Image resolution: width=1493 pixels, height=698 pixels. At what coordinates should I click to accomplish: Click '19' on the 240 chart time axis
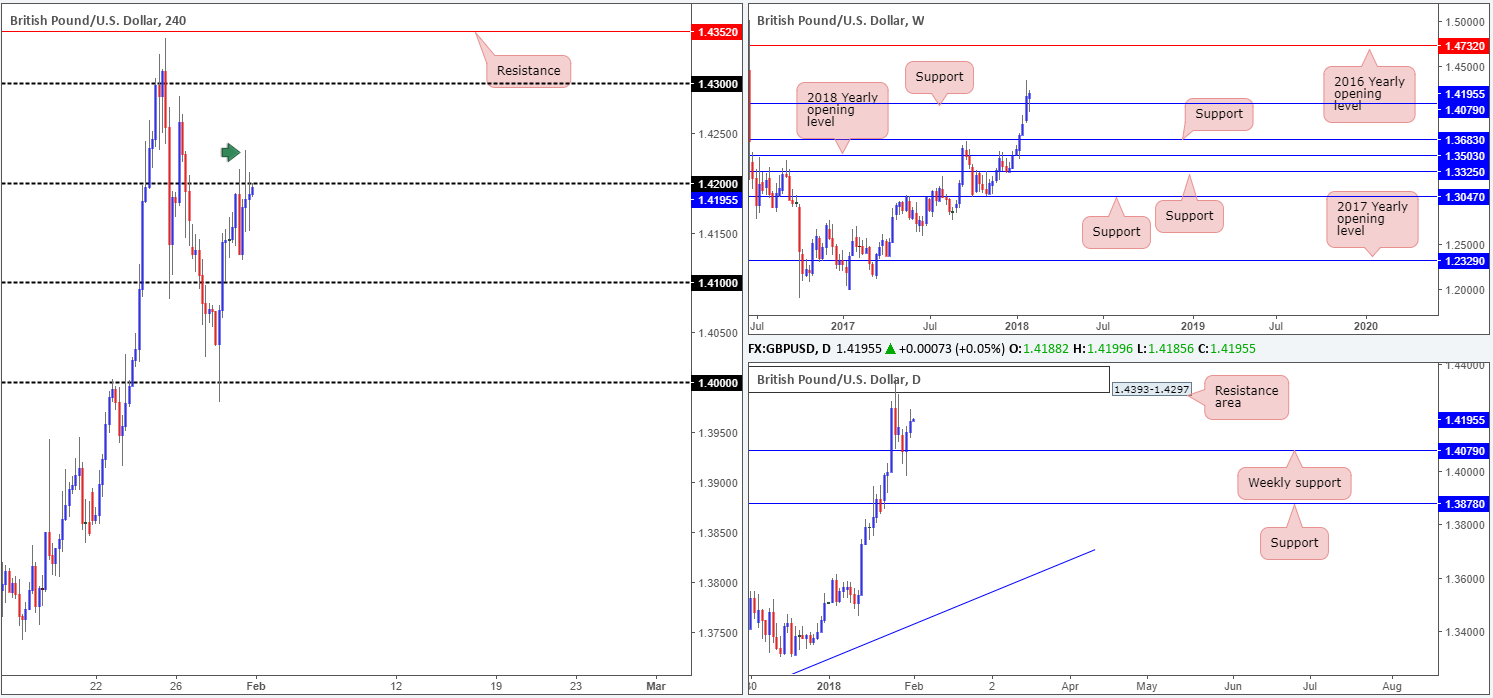497,685
